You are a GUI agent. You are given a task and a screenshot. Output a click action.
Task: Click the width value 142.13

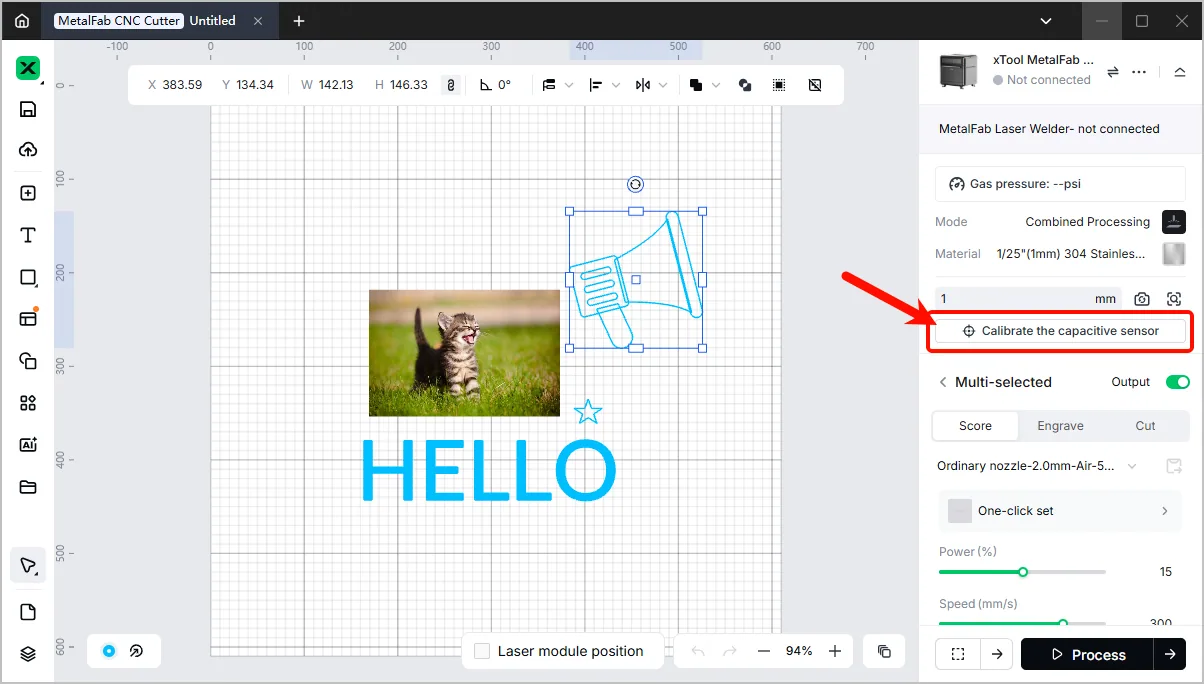(336, 85)
